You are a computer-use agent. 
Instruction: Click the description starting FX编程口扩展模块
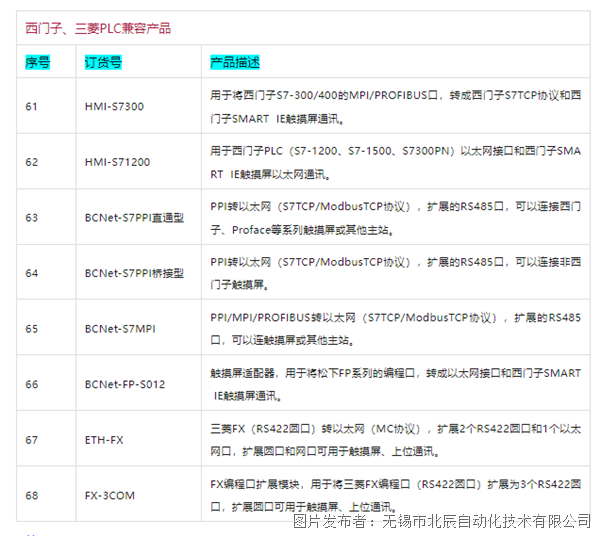click(x=395, y=495)
